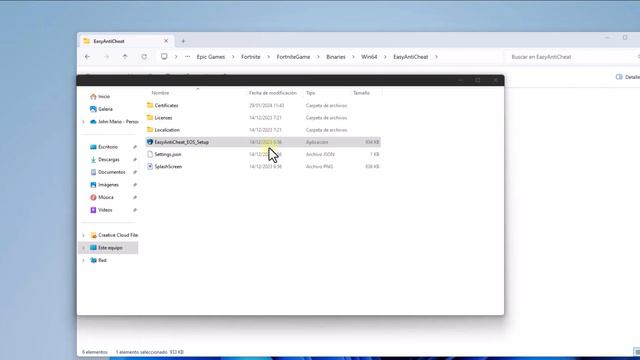
Task: Expand chevron after FortniteGame breadcrumb
Action: pos(318,57)
